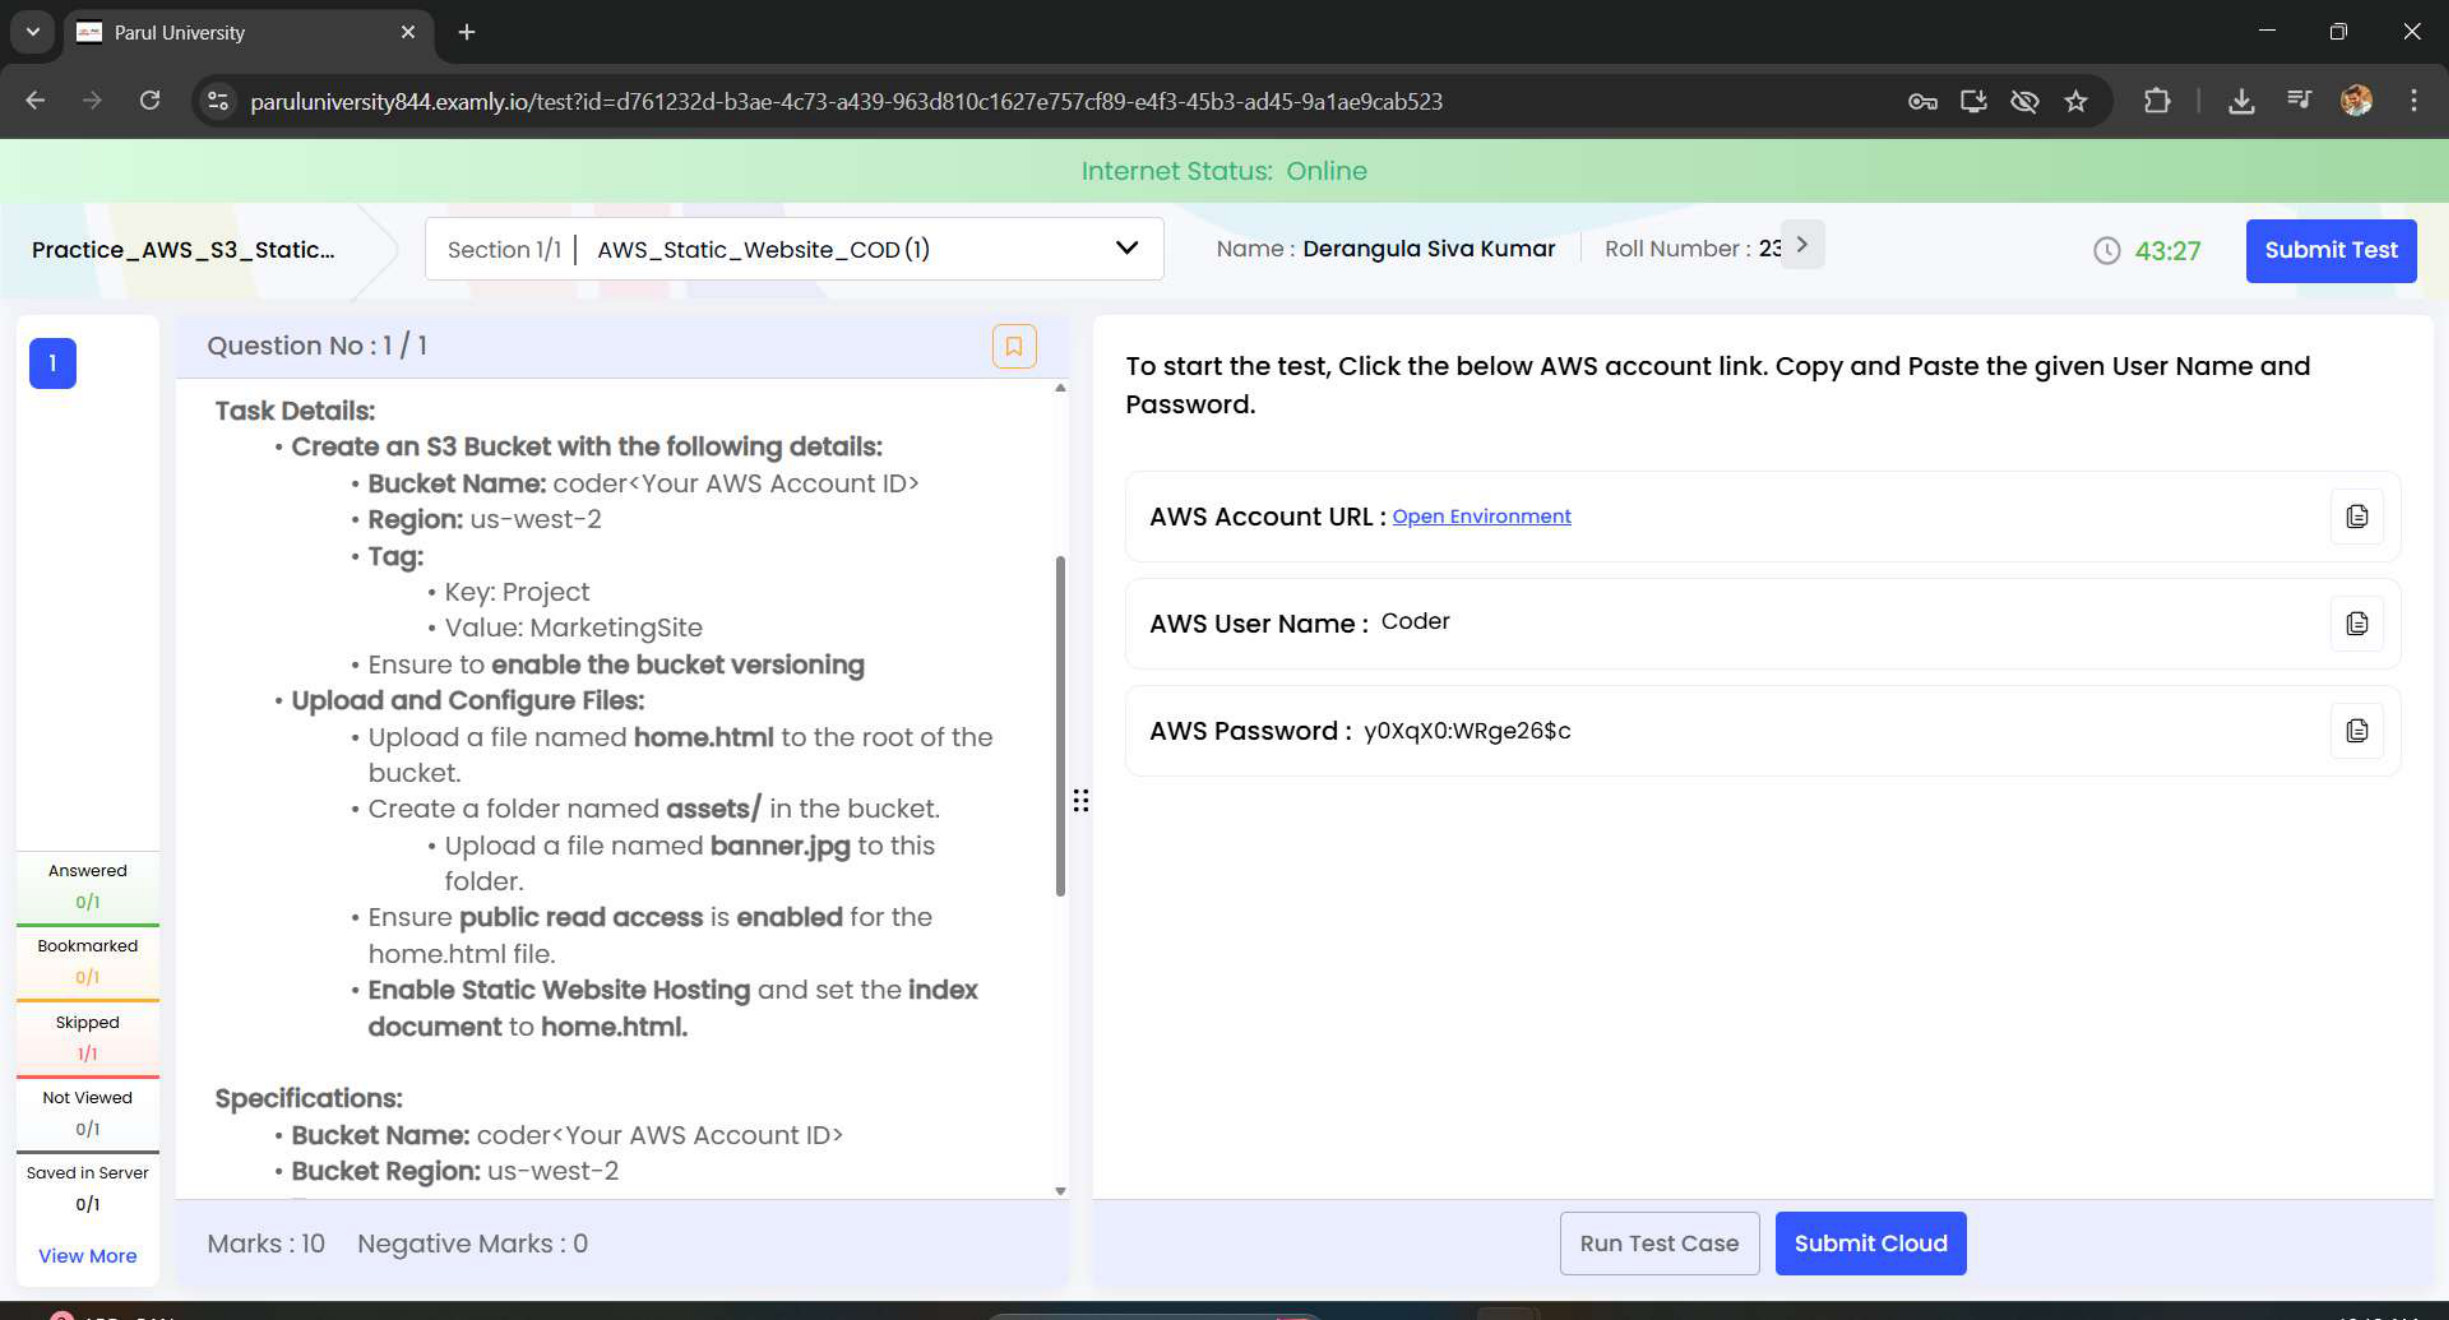Click Run Test Case button
Image resolution: width=2449 pixels, height=1320 pixels.
[1659, 1243]
